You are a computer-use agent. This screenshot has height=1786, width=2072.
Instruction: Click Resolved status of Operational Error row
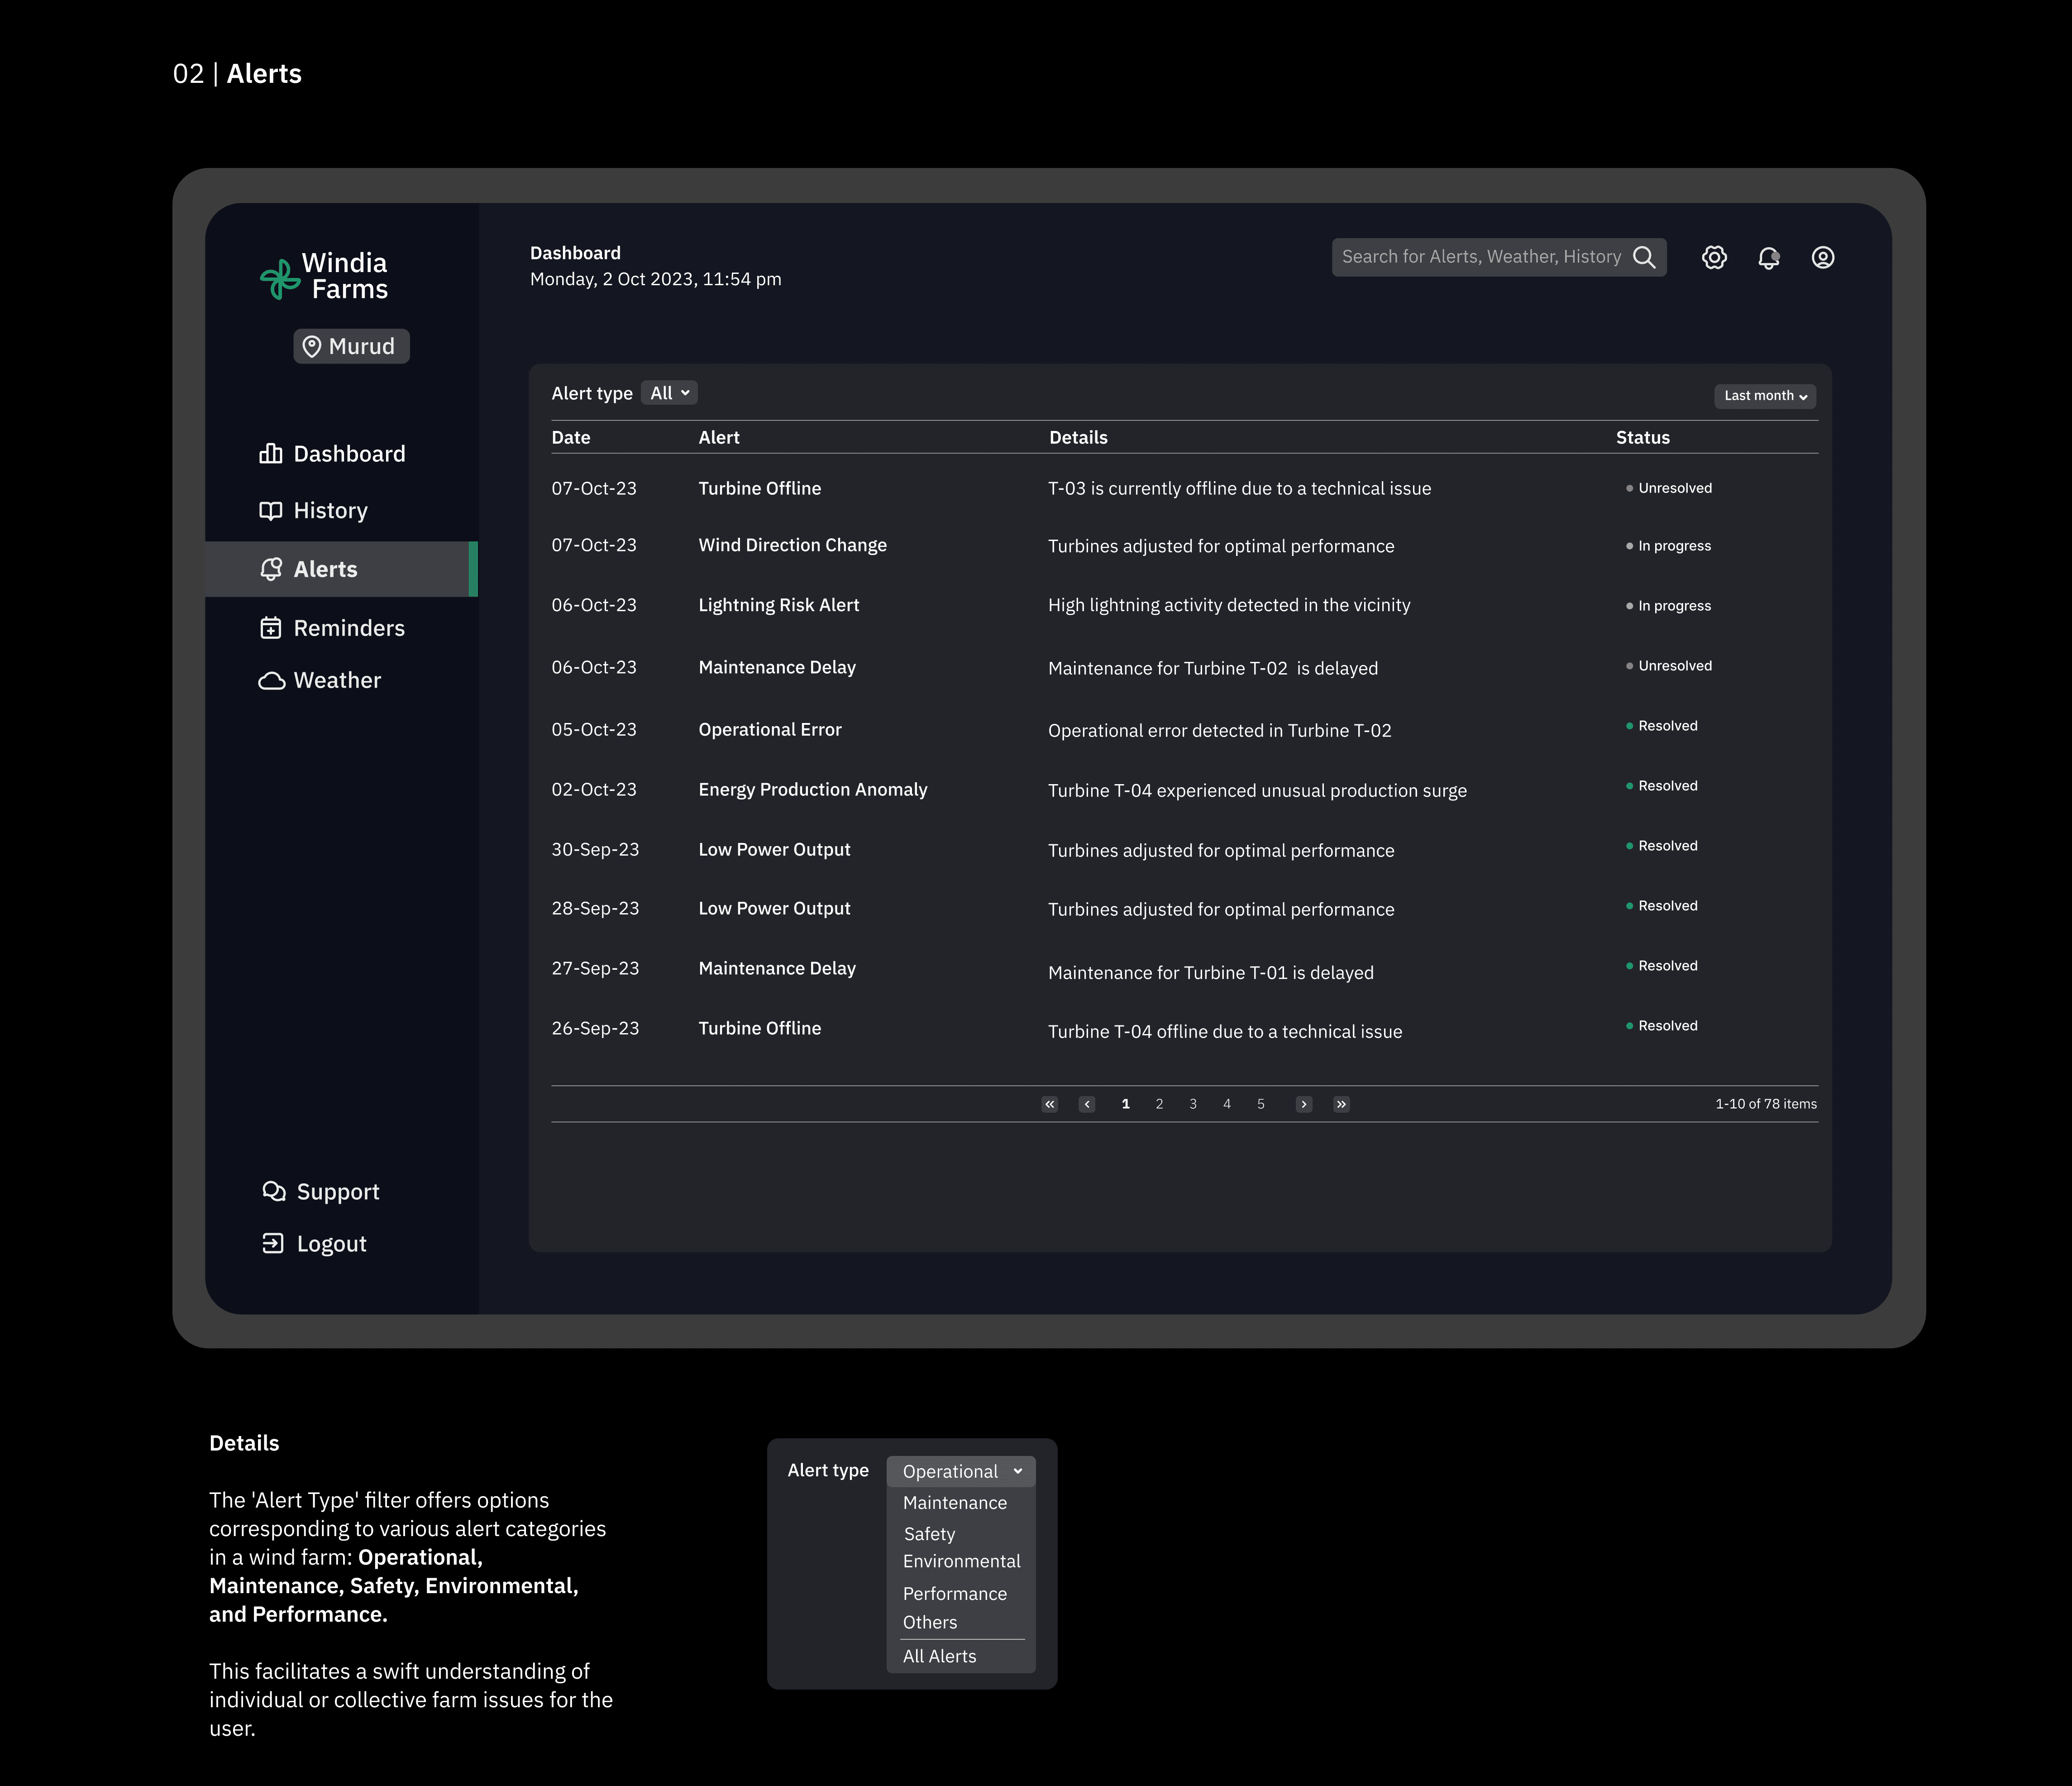[1661, 726]
